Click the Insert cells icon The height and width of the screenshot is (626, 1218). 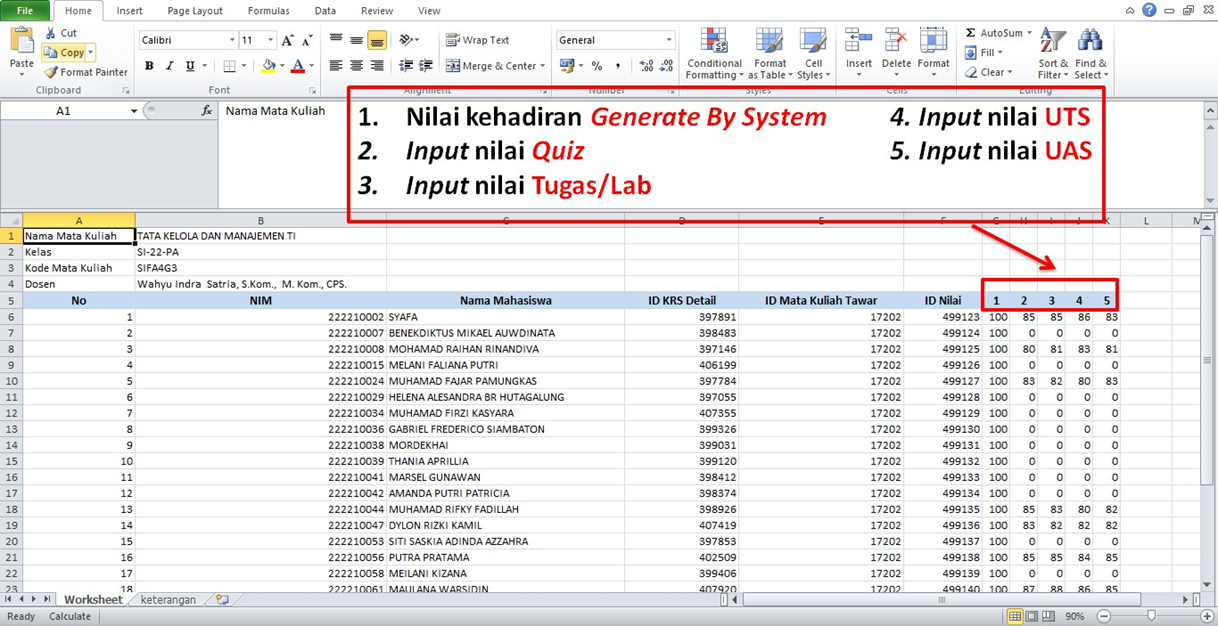[x=859, y=42]
